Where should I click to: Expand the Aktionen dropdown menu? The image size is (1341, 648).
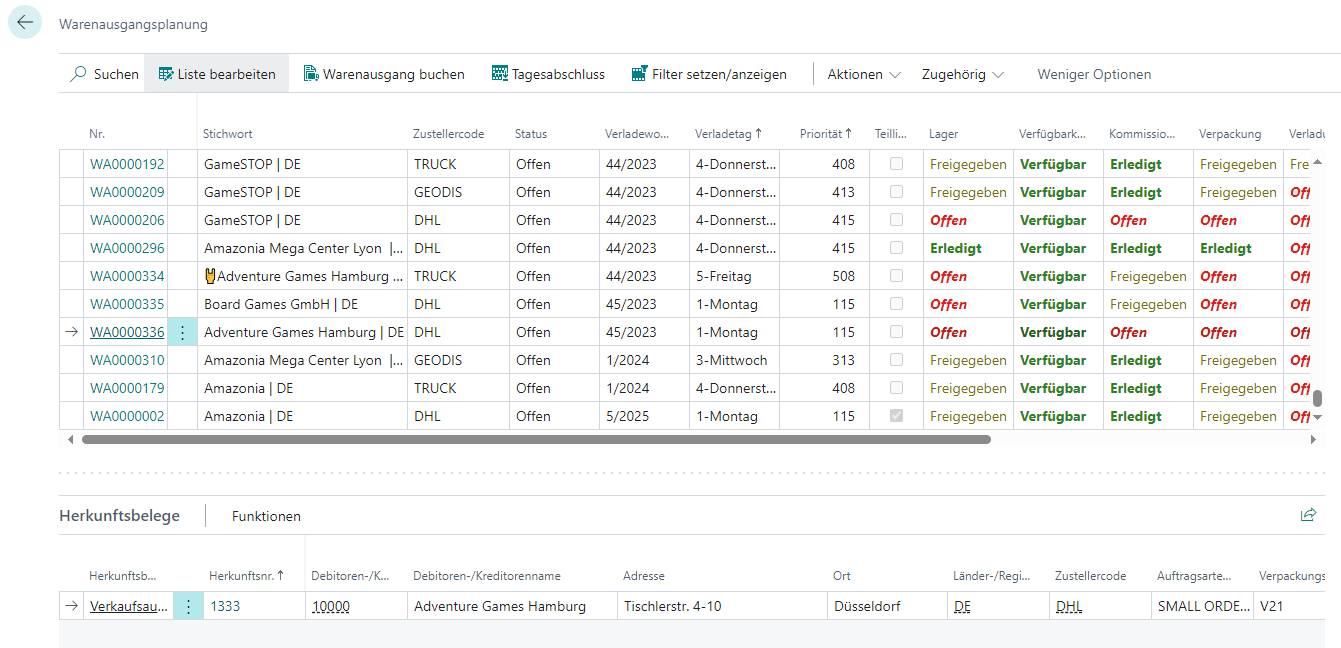[864, 74]
